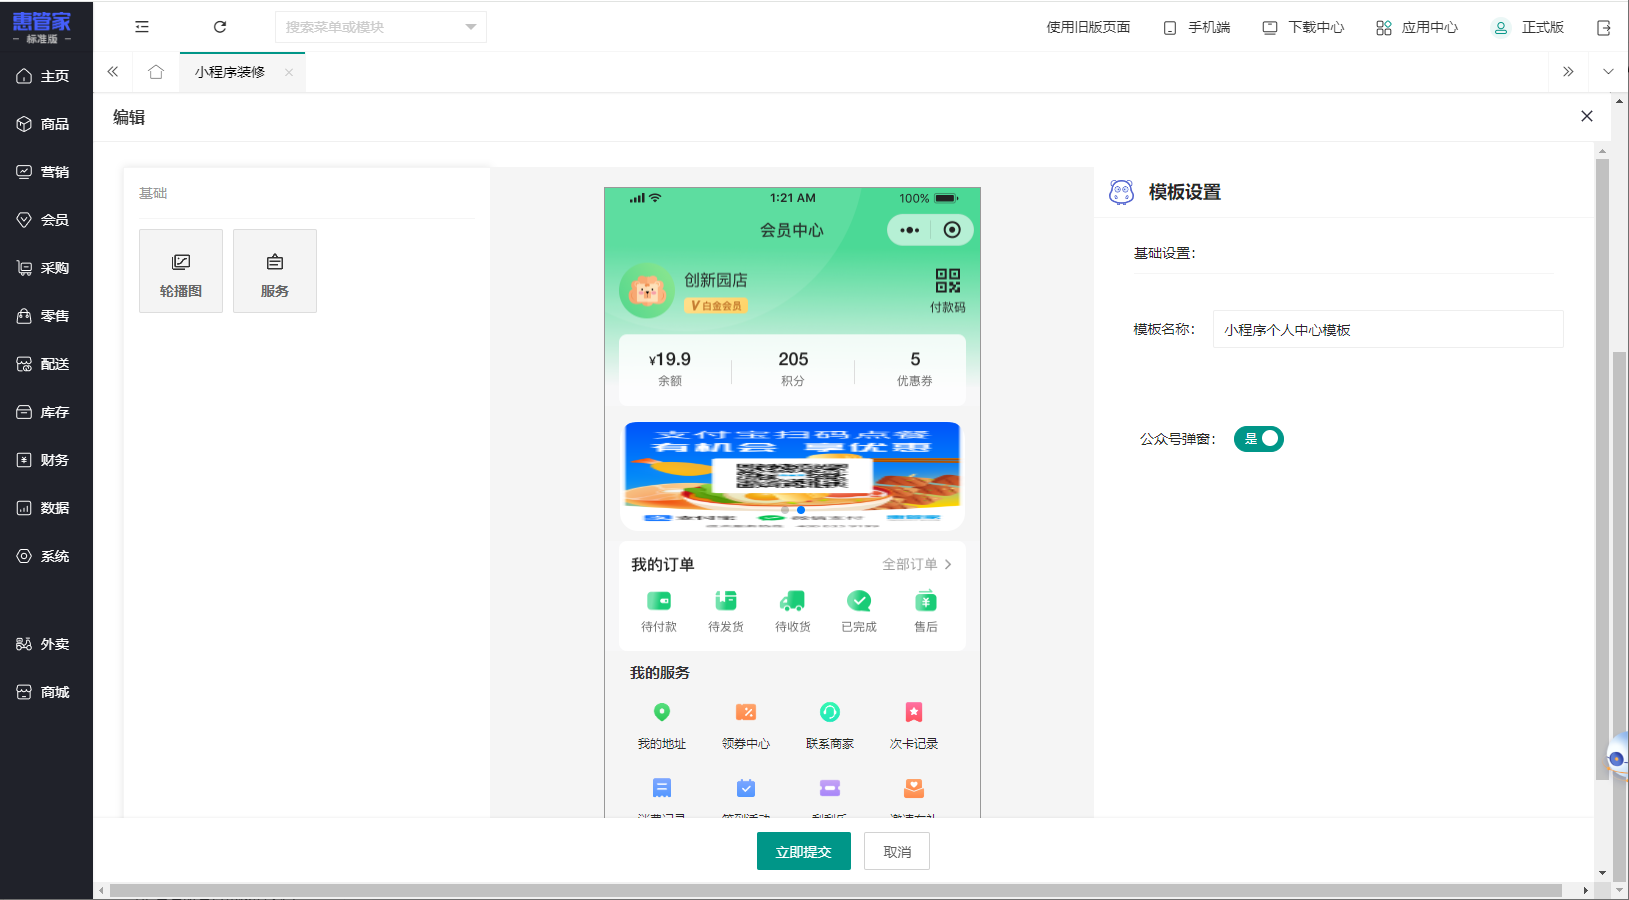This screenshot has width=1629, height=900.
Task: Click the logout icon at top right
Action: coord(1604,28)
